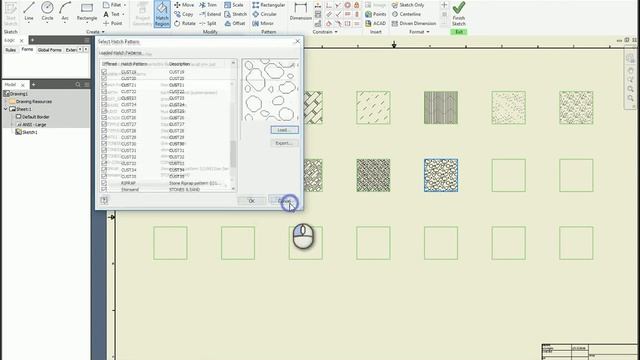Select the Rectangle sketch tool

pyautogui.click(x=87, y=11)
